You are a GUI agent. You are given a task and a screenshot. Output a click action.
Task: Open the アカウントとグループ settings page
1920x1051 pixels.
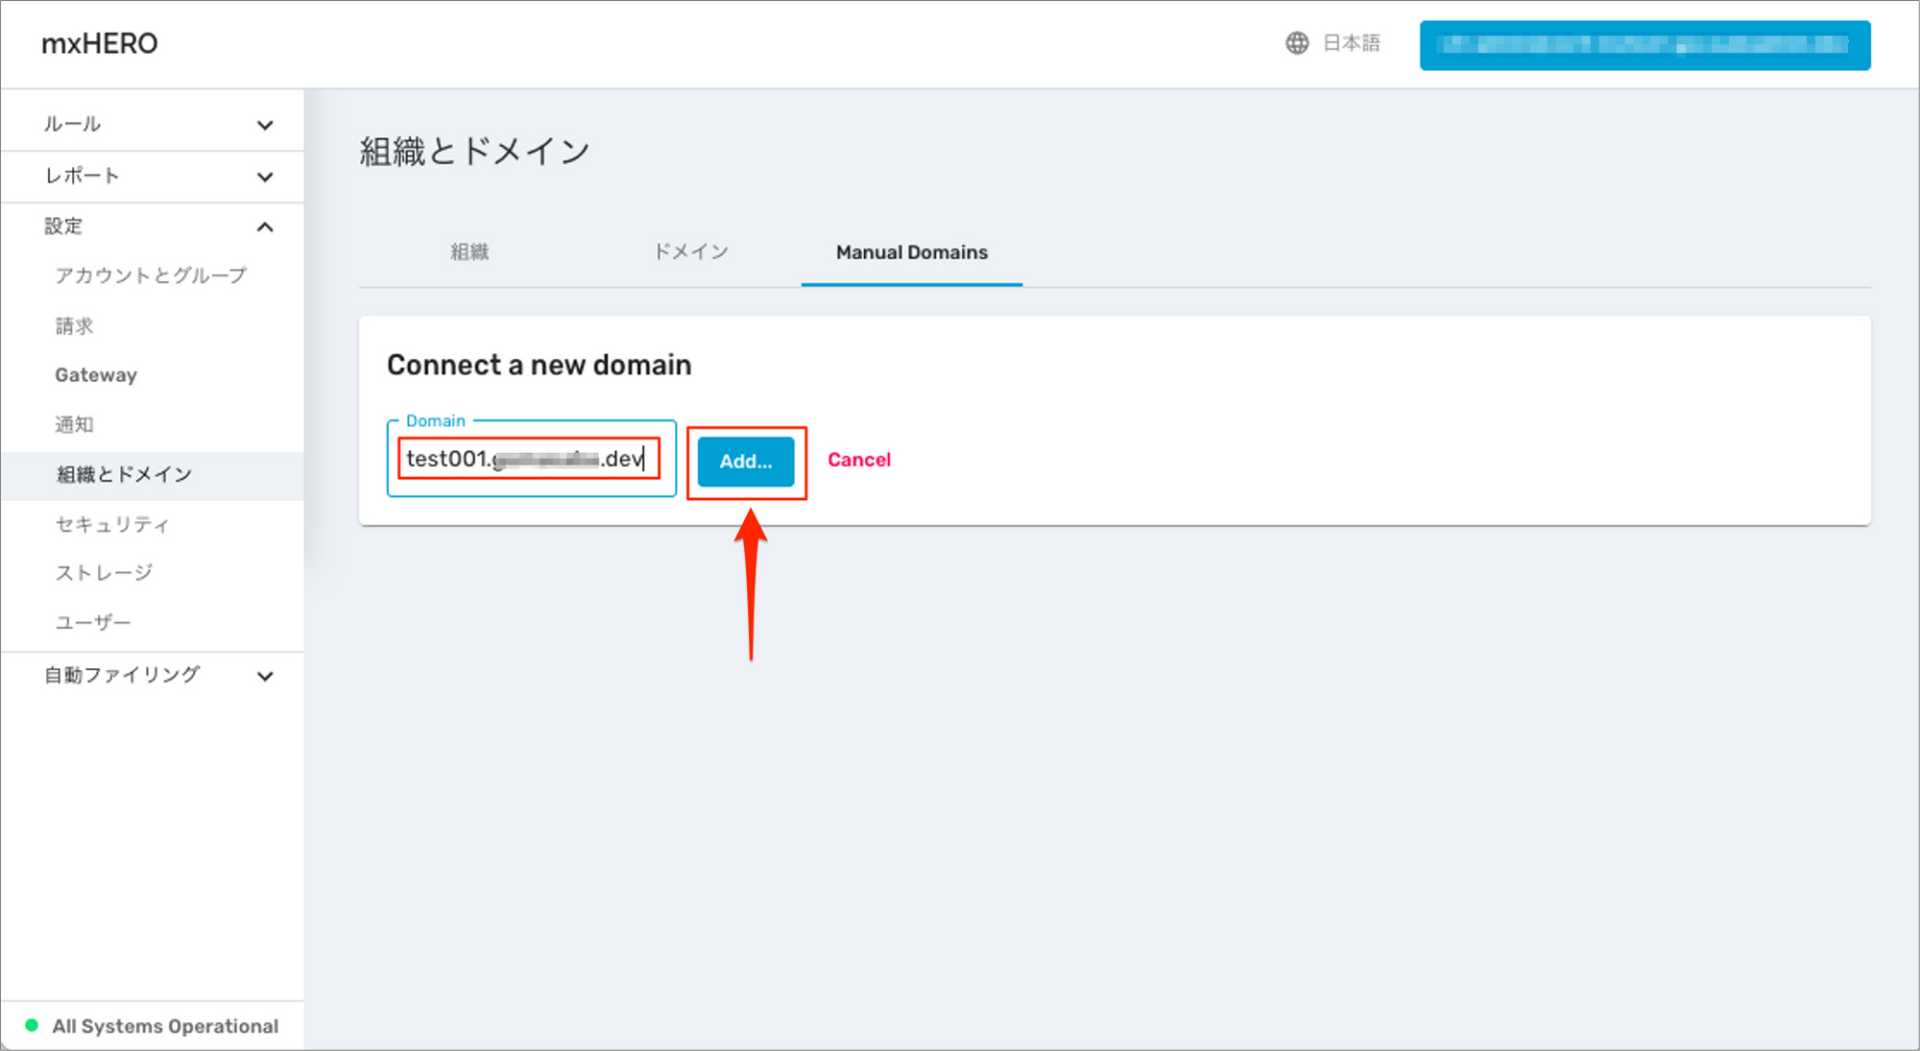(x=150, y=276)
